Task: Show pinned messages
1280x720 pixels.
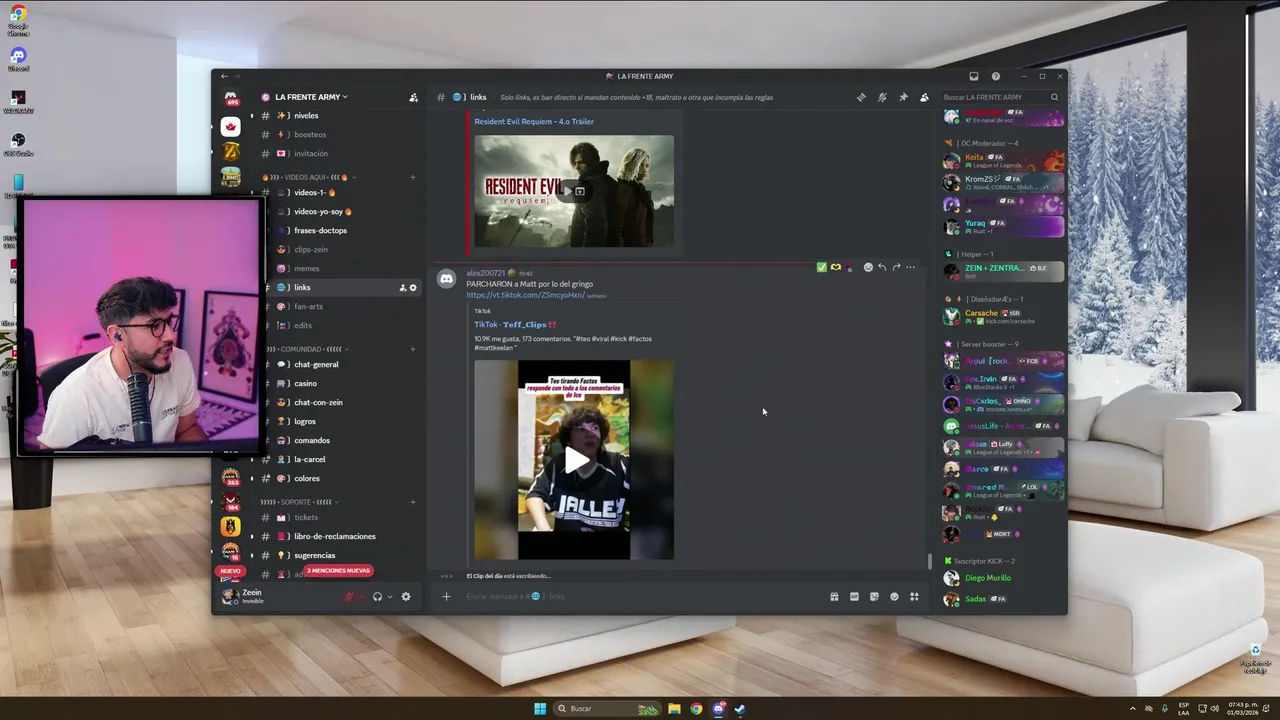Action: pos(903,97)
